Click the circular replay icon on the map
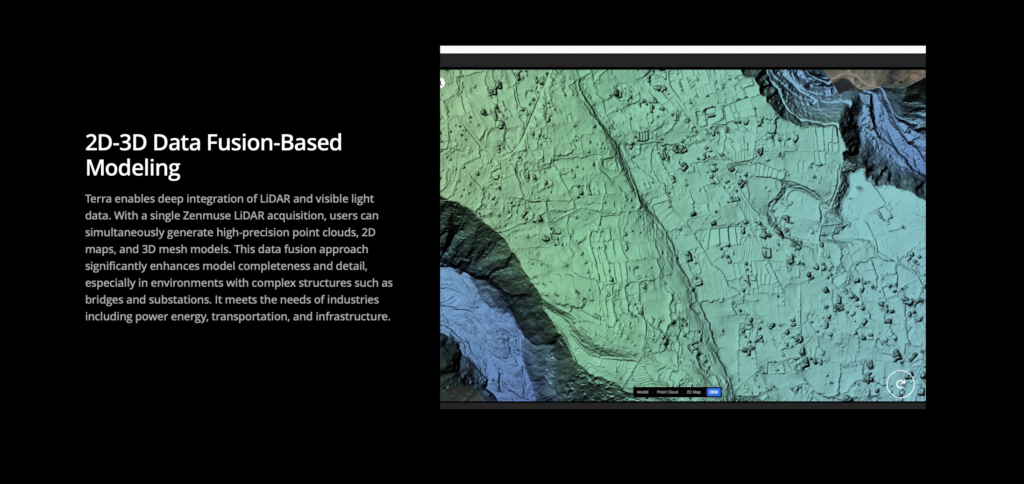This screenshot has width=1024, height=484. pos(901,383)
